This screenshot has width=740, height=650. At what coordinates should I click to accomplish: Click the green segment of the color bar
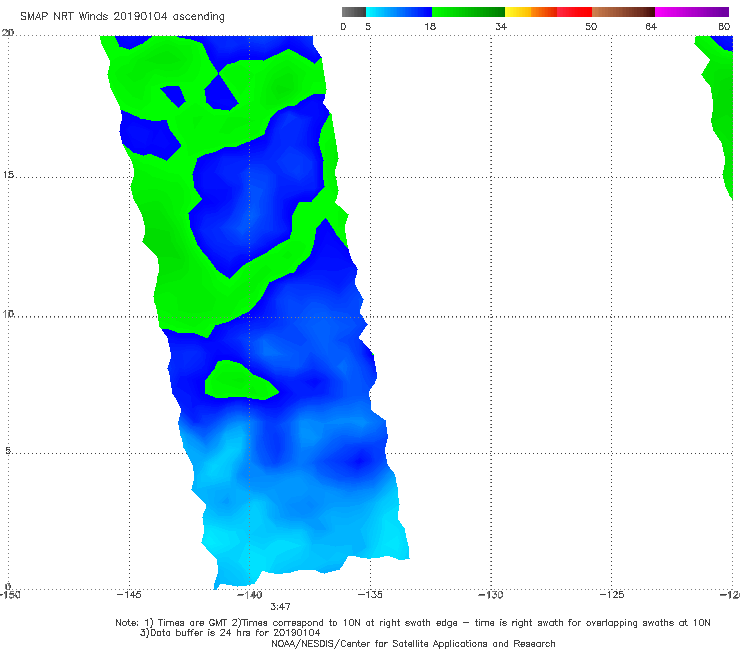468,12
